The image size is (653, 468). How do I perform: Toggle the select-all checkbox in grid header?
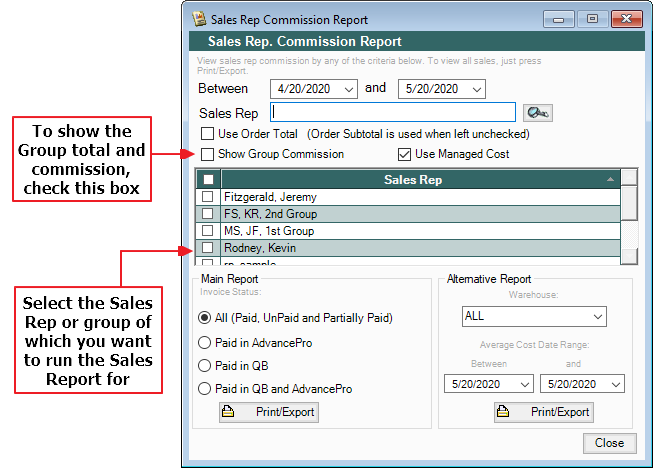pos(208,180)
